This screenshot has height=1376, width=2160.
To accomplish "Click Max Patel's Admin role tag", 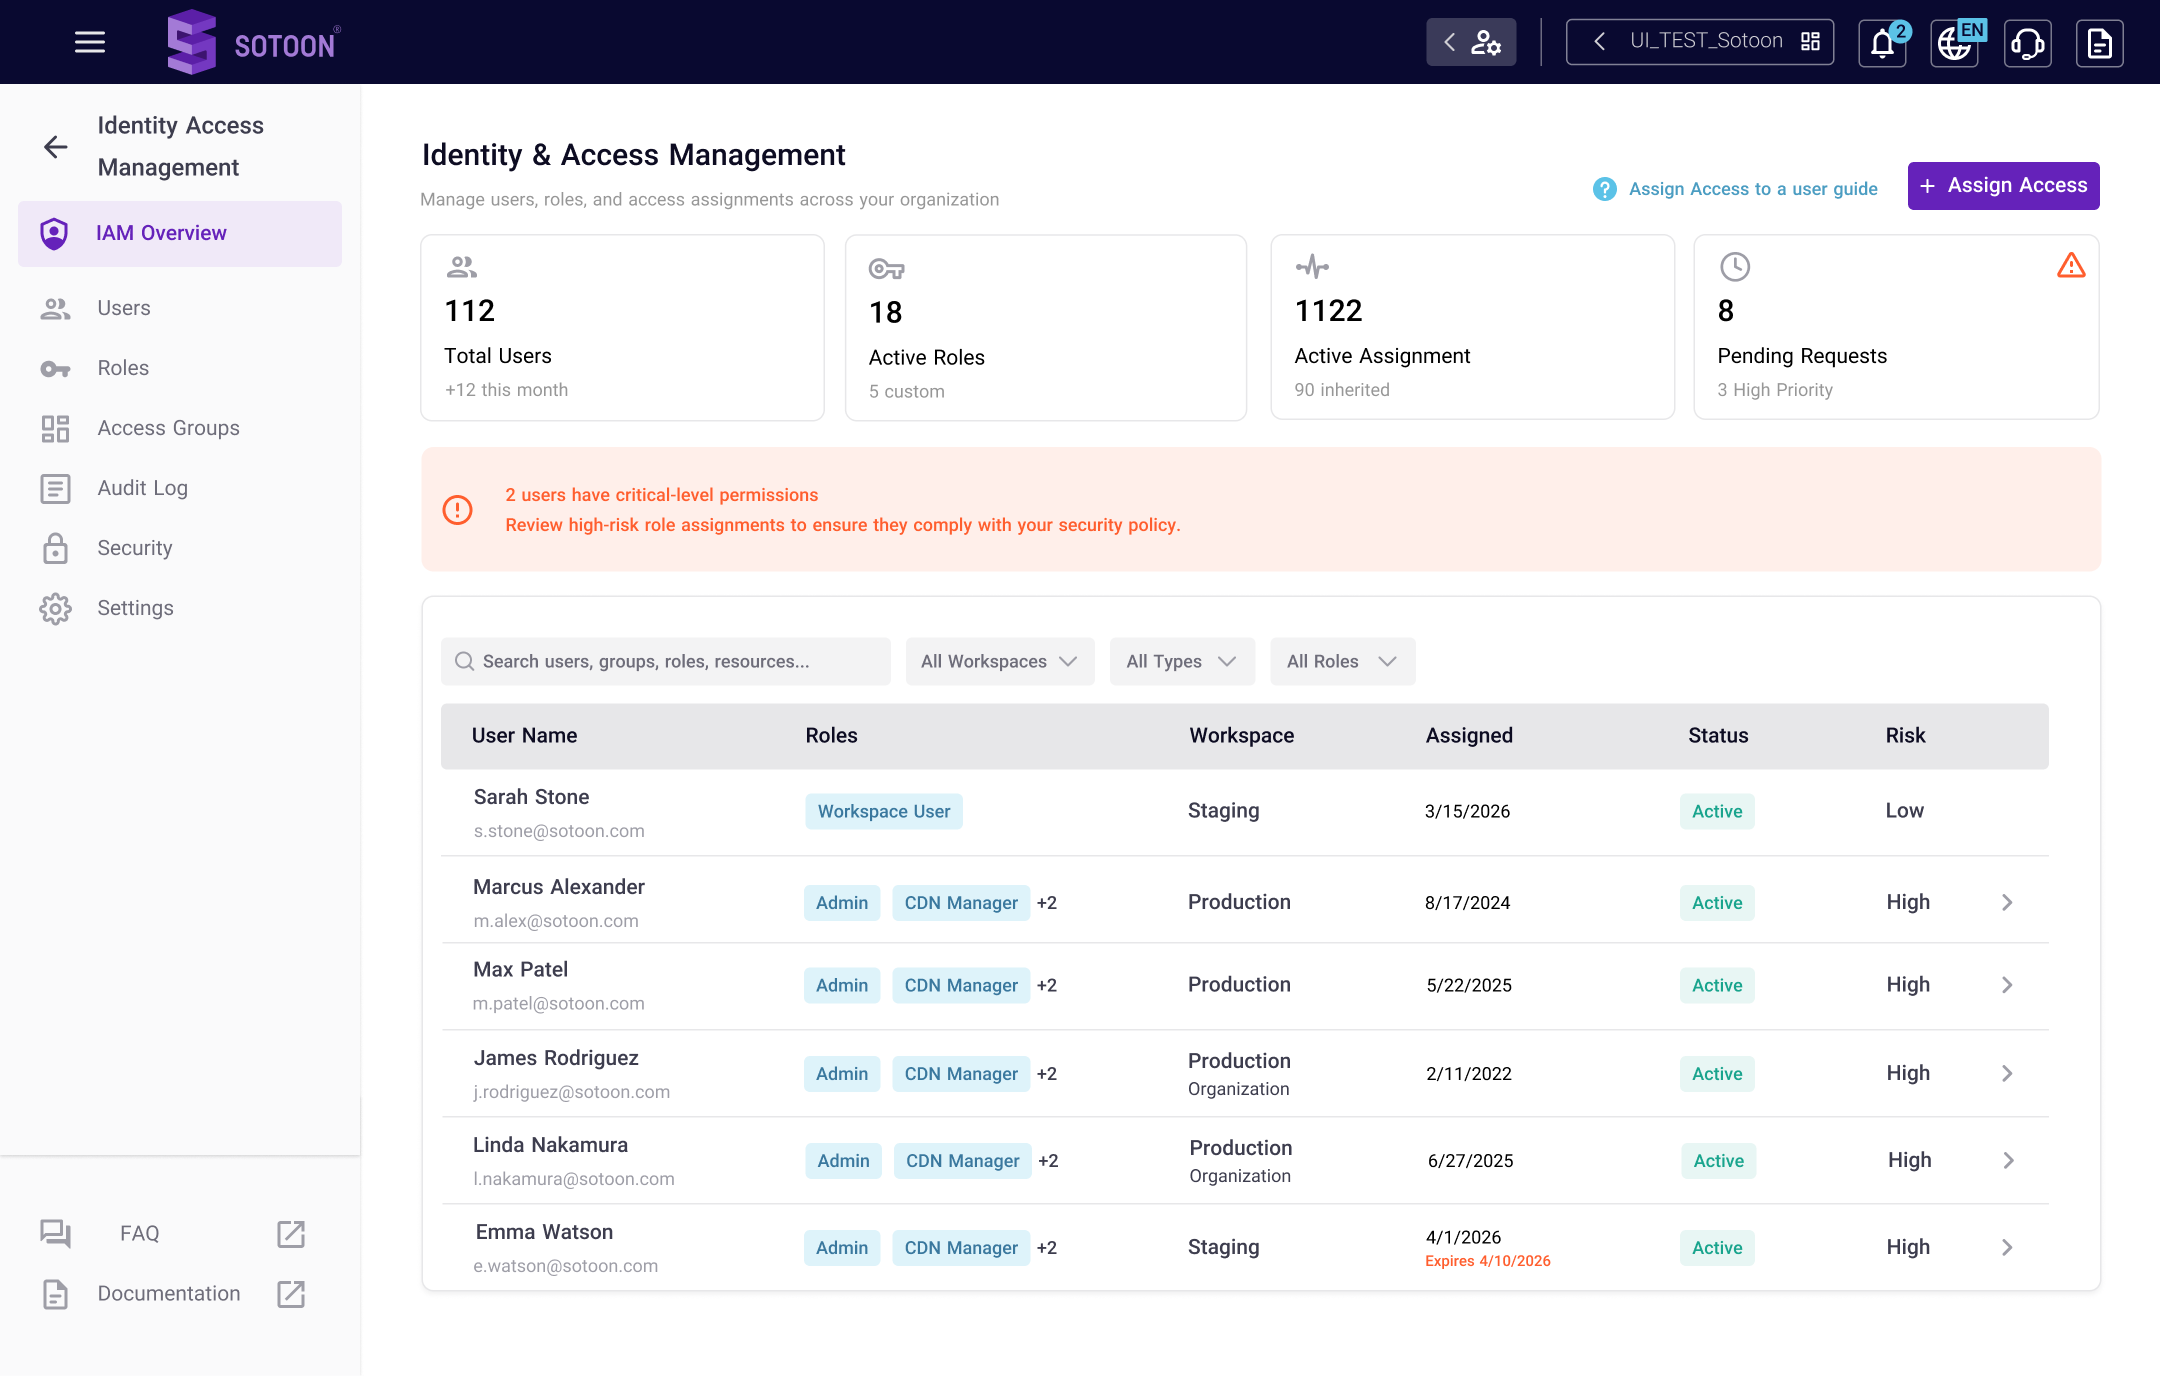I will click(x=842, y=985).
